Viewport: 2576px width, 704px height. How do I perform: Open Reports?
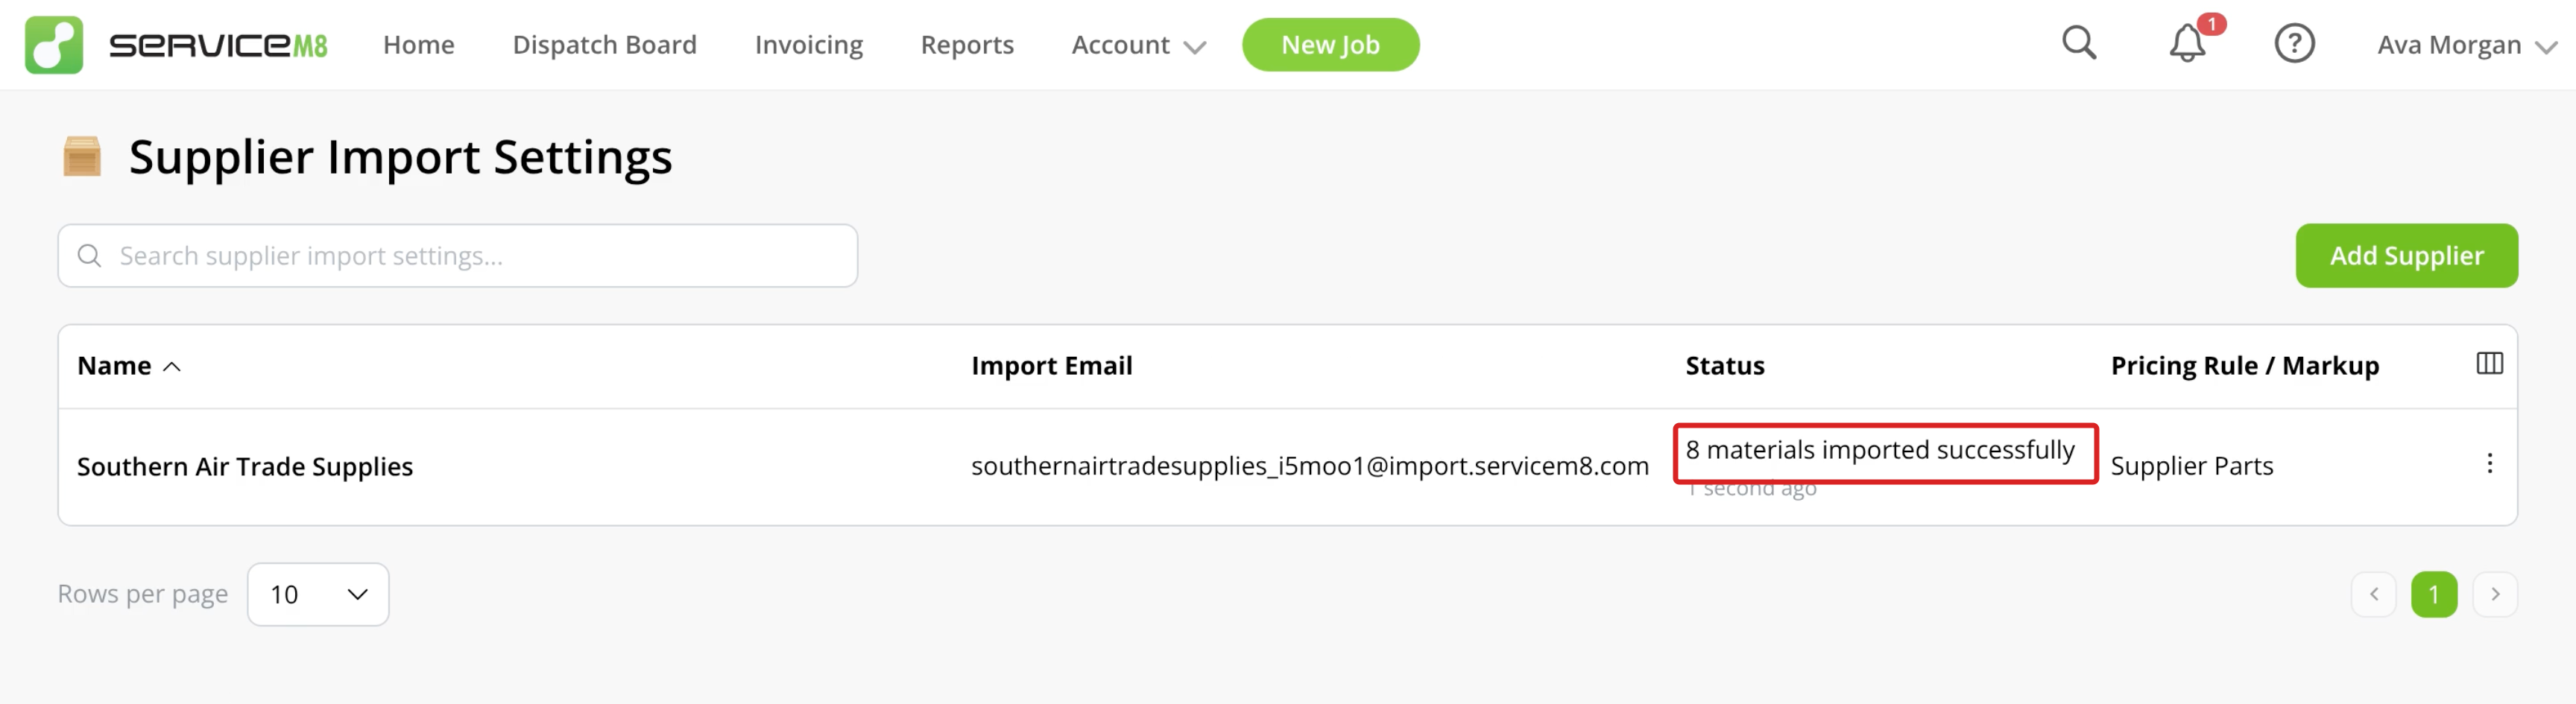[967, 45]
